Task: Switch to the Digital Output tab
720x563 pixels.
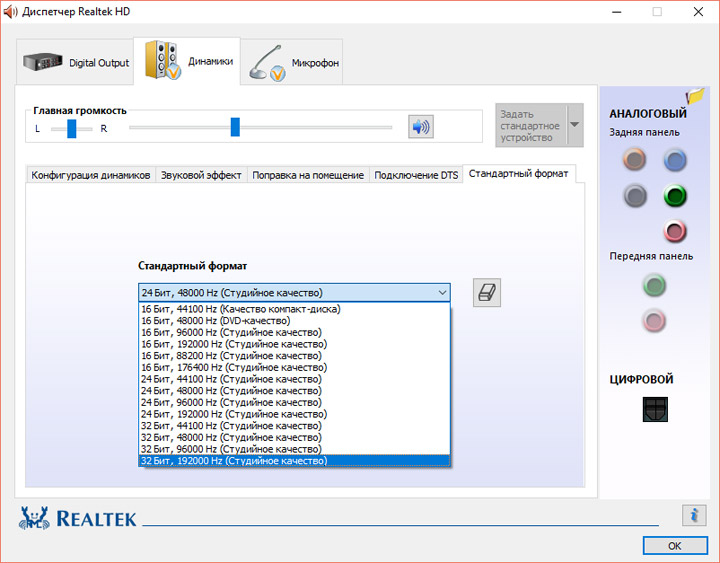Action: 75,62
